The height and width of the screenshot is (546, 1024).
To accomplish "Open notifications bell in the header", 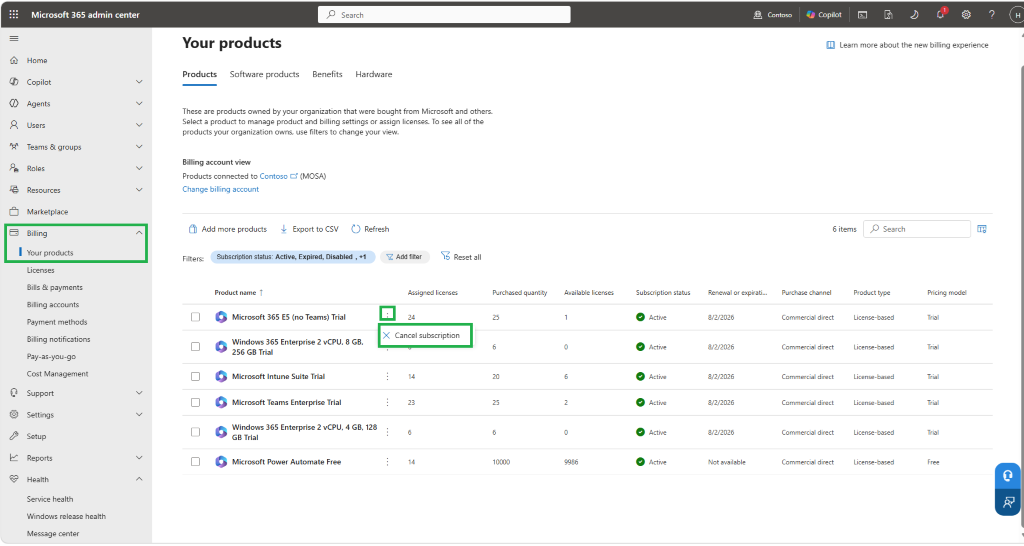I will 940,14.
